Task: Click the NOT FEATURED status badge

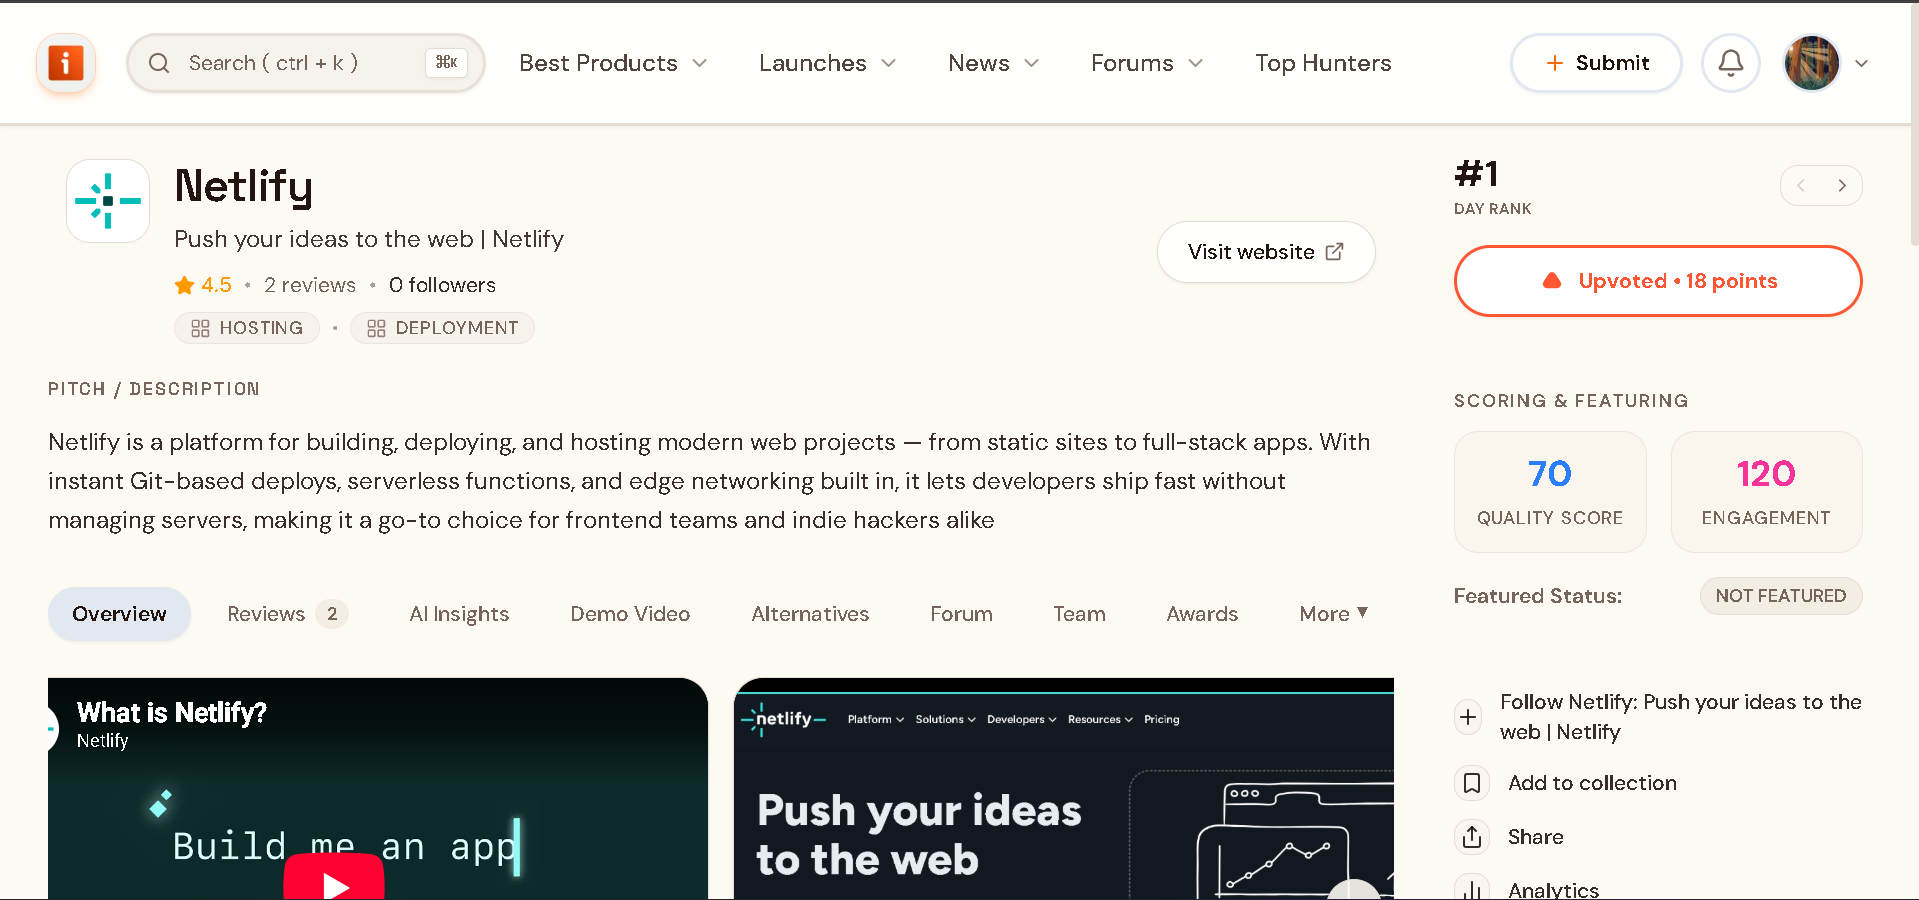Action: pos(1781,596)
